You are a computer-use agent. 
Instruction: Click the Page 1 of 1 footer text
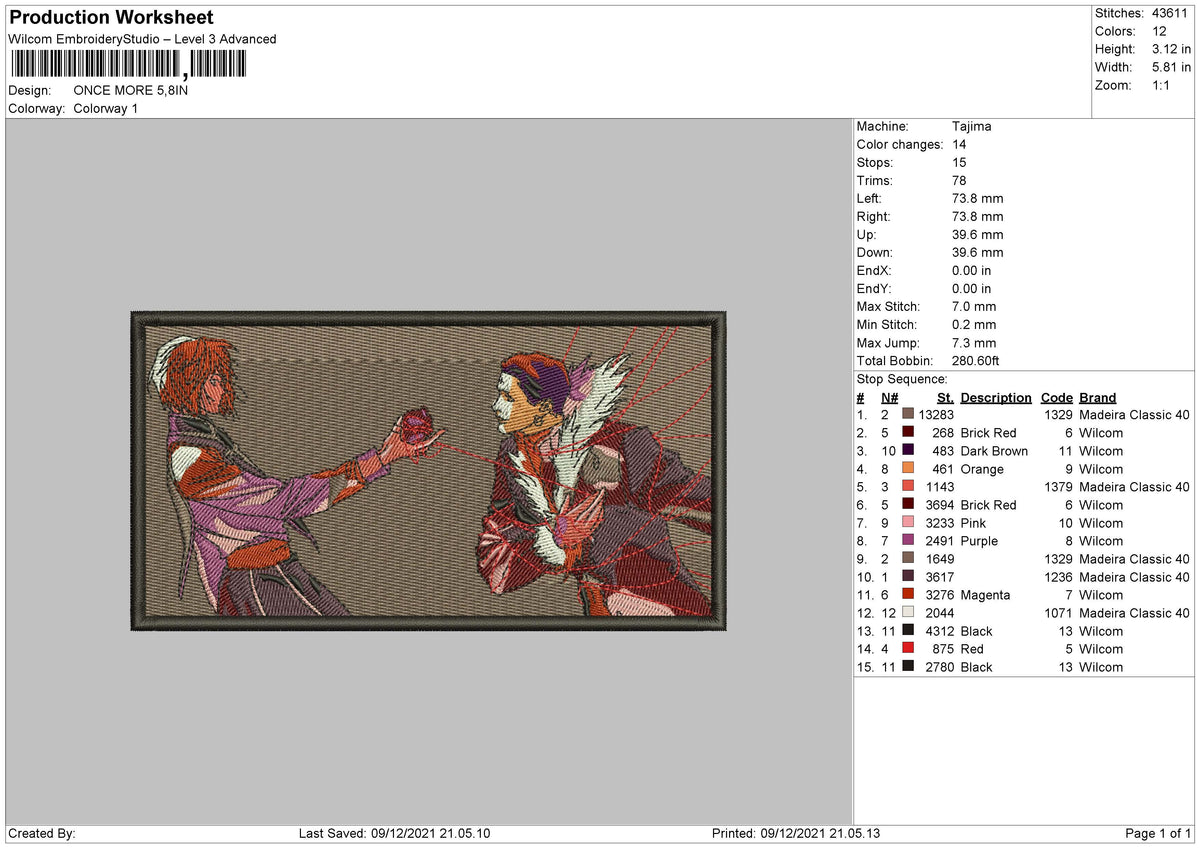[x=1158, y=834]
